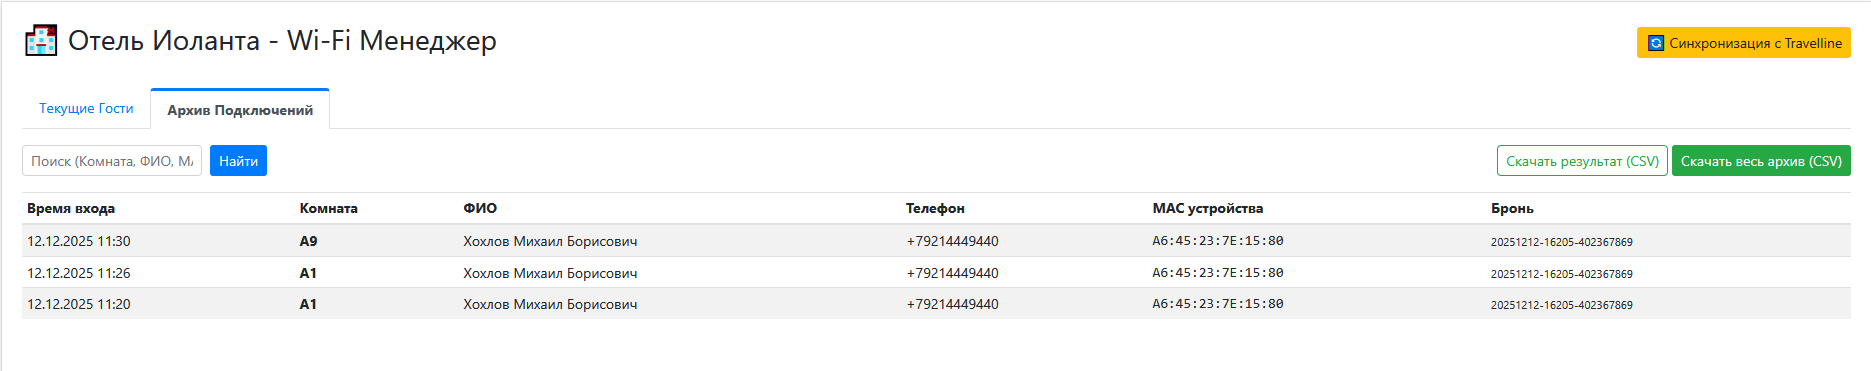Click the hotel building logo icon
The image size is (1871, 371).
pyautogui.click(x=41, y=40)
